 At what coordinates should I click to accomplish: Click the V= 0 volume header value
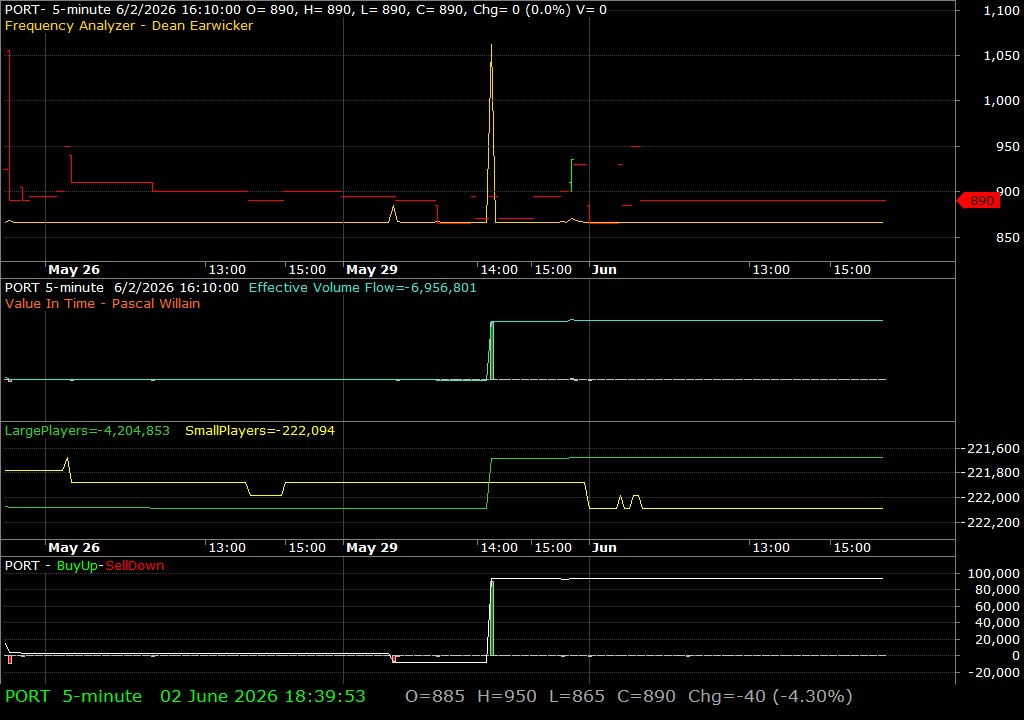tap(591, 10)
